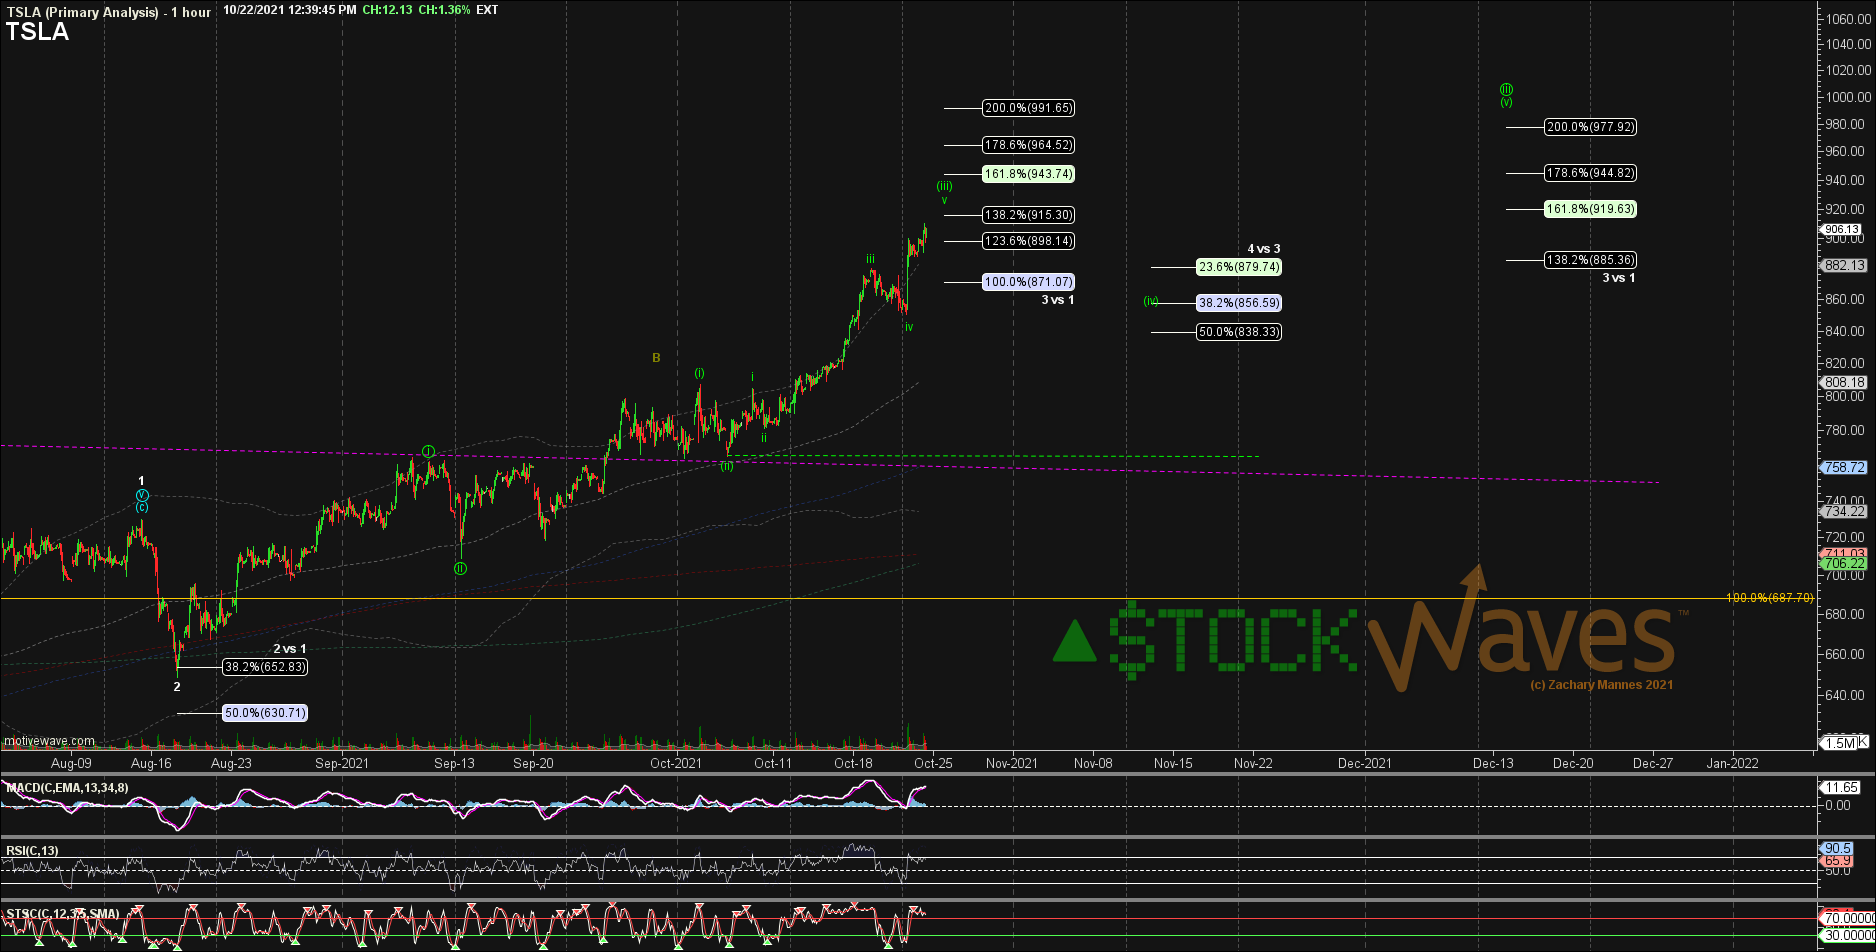Viewport: 1876px width, 952px height.
Task: Click the Jan-2022 date on the time axis
Action: [x=1732, y=763]
